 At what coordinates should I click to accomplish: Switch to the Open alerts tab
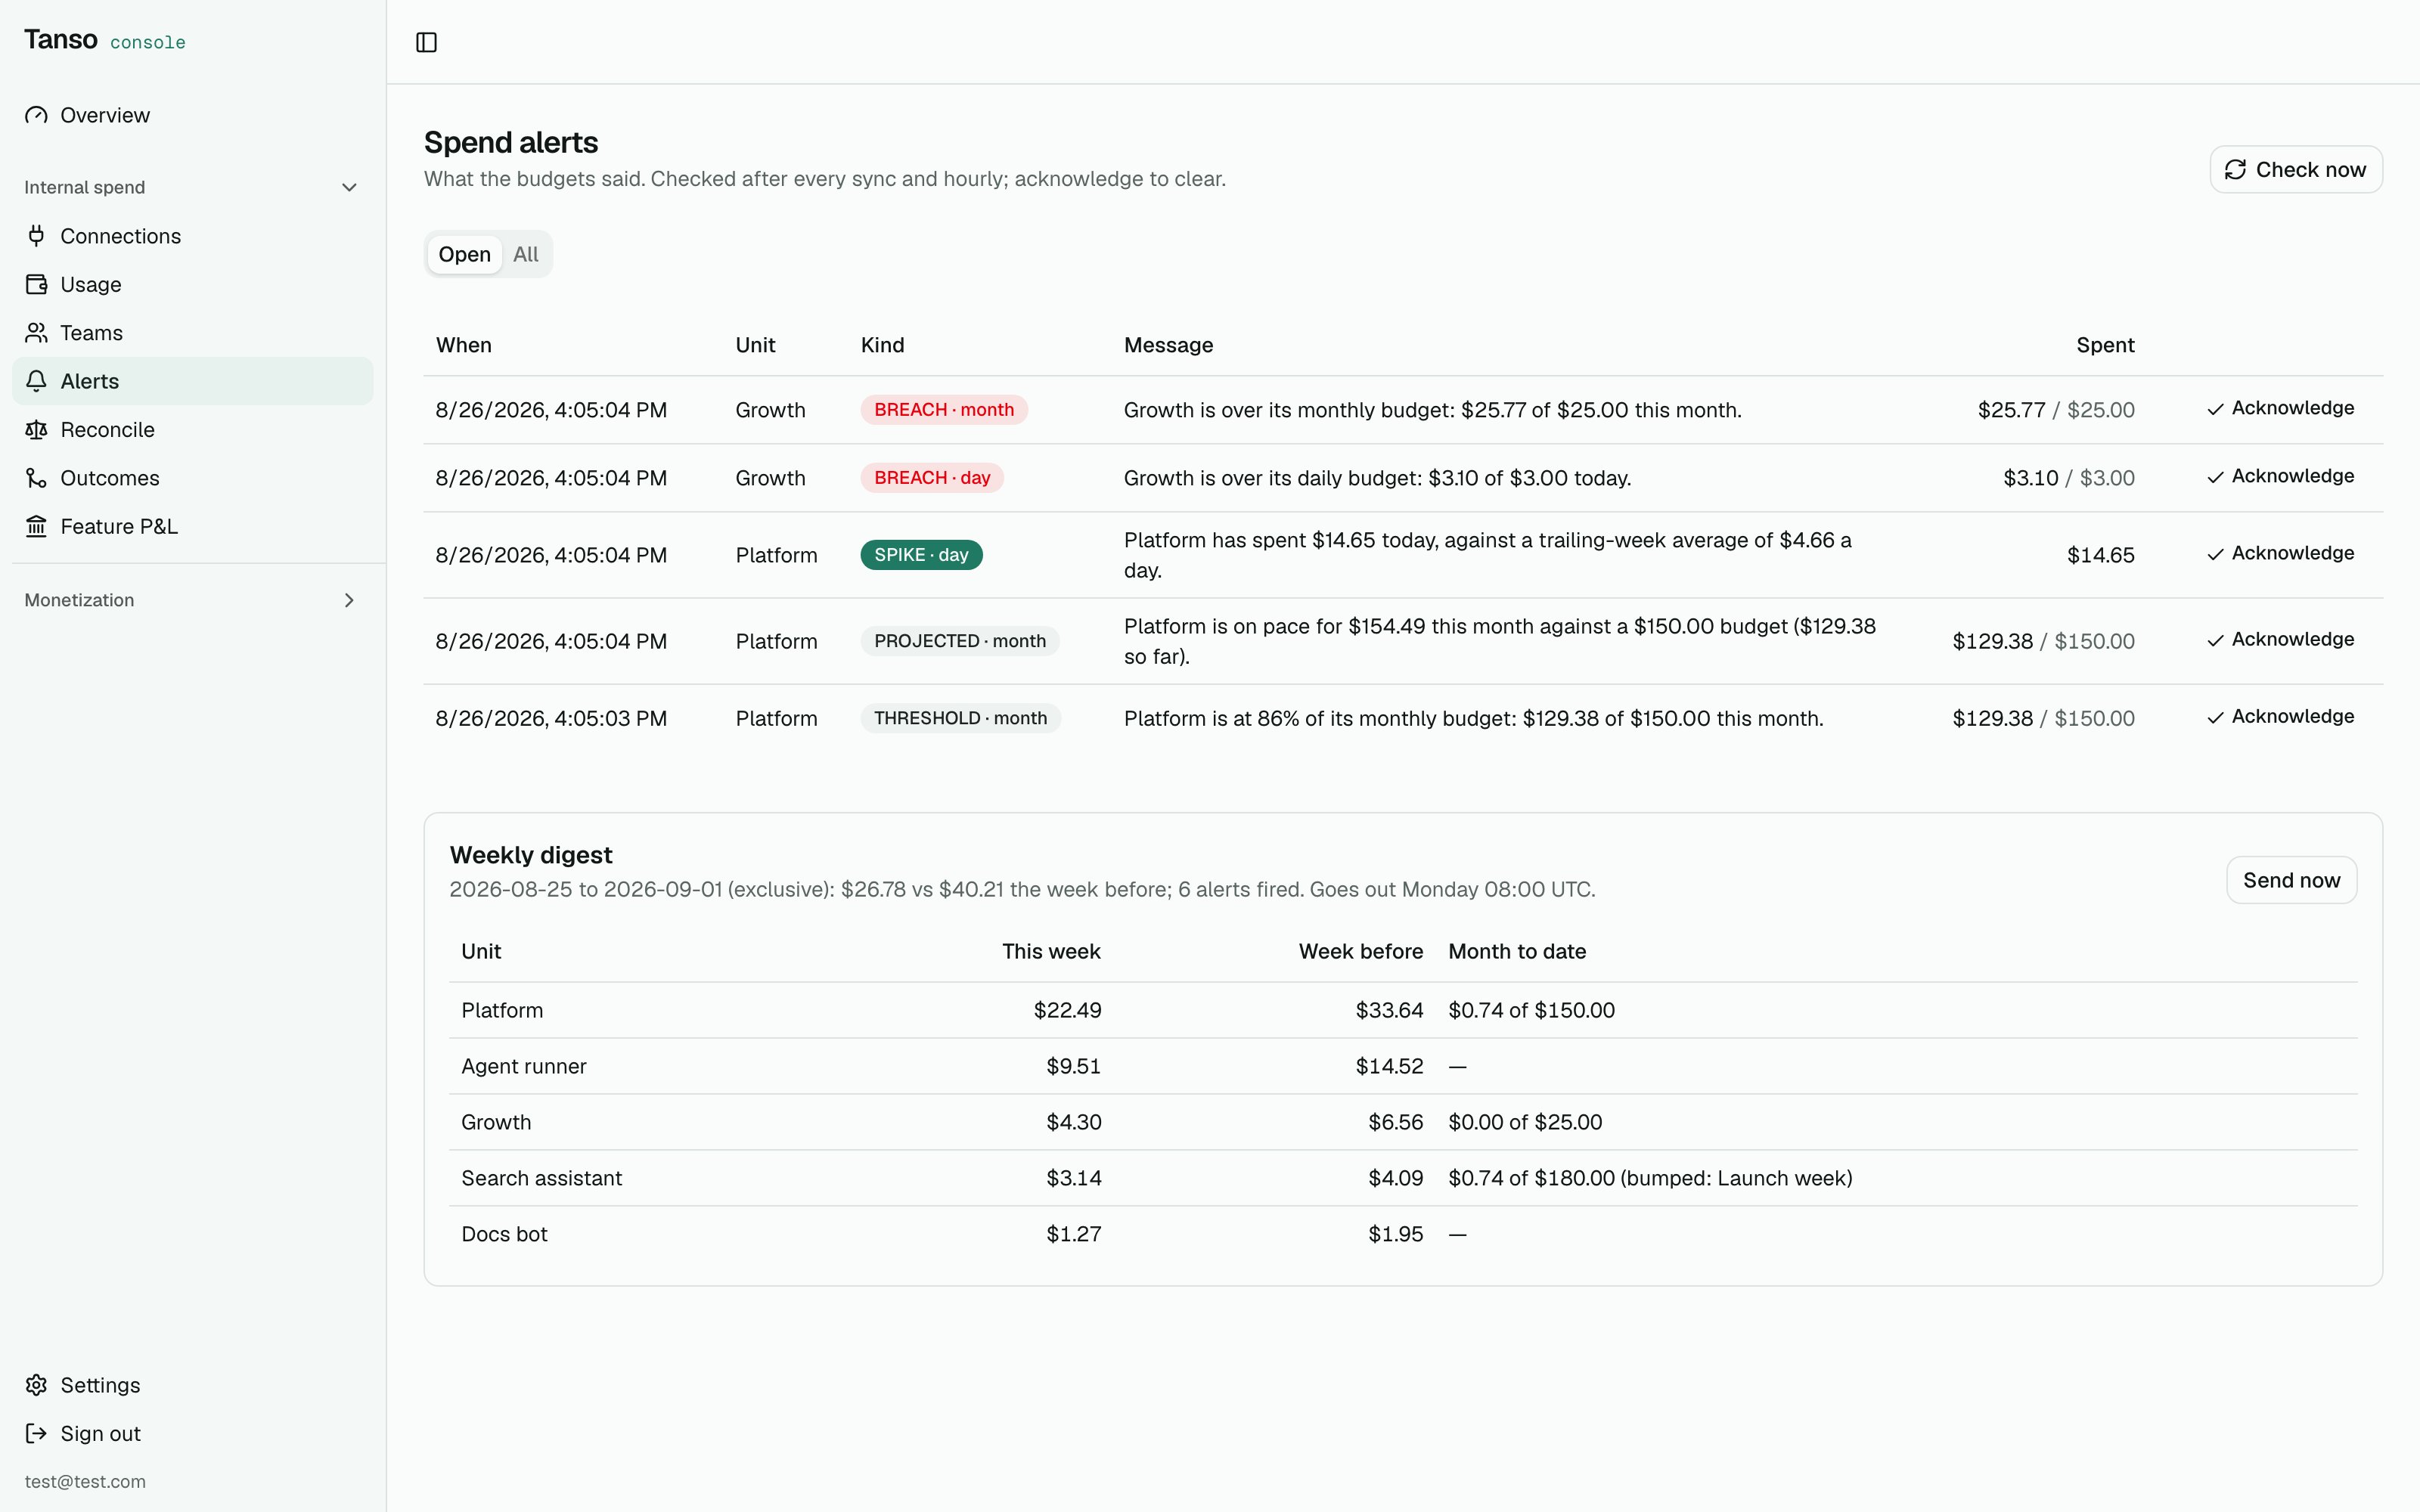coord(464,254)
